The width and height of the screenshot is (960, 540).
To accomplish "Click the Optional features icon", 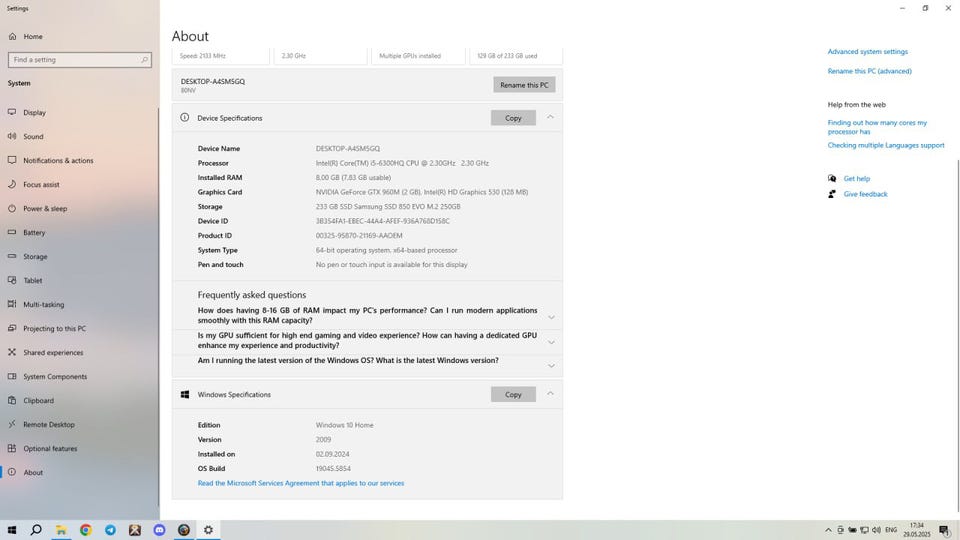I will click(x=12, y=448).
